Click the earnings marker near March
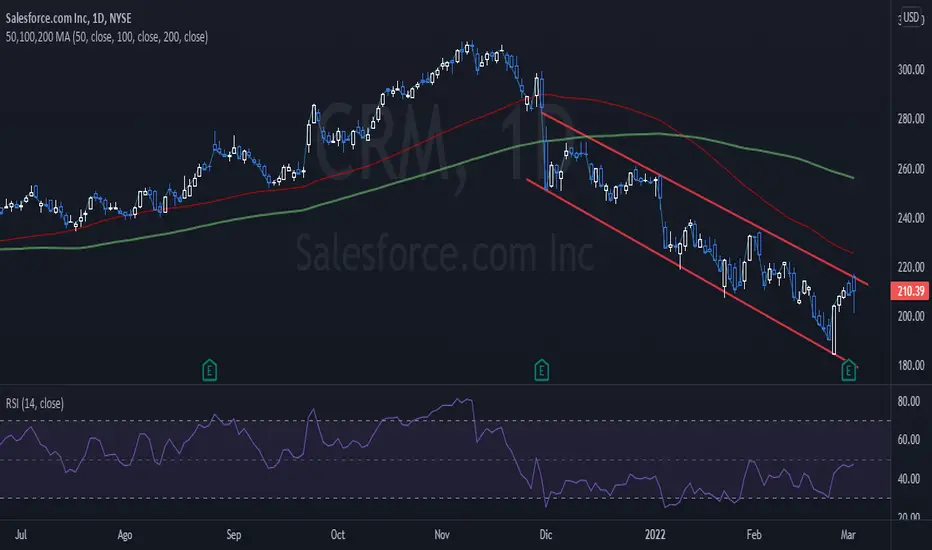Screen dimensions: 932x550 click(x=848, y=370)
